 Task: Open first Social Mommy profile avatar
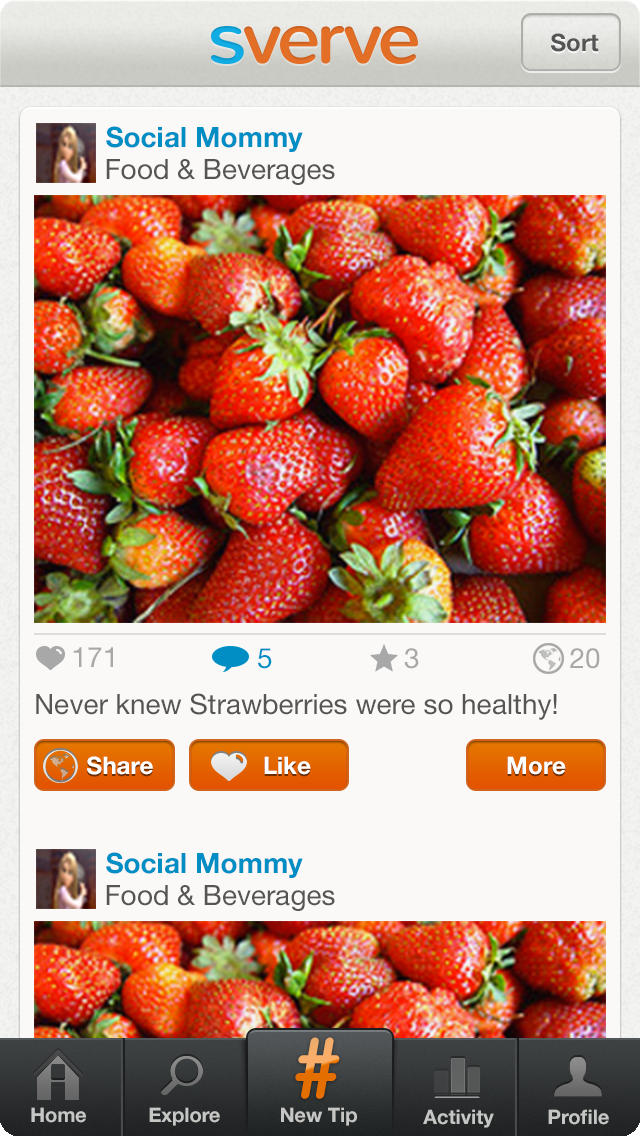click(66, 153)
